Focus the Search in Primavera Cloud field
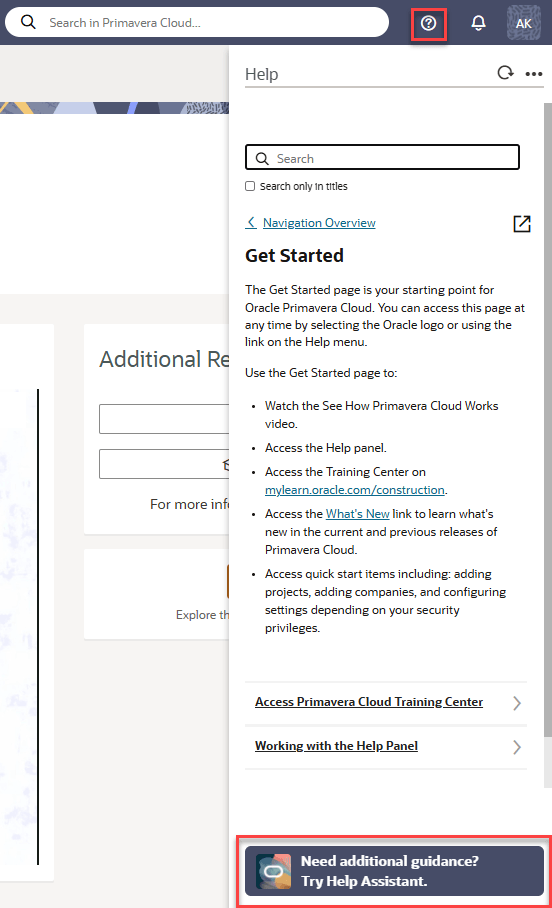This screenshot has height=908, width=552. pos(197,23)
